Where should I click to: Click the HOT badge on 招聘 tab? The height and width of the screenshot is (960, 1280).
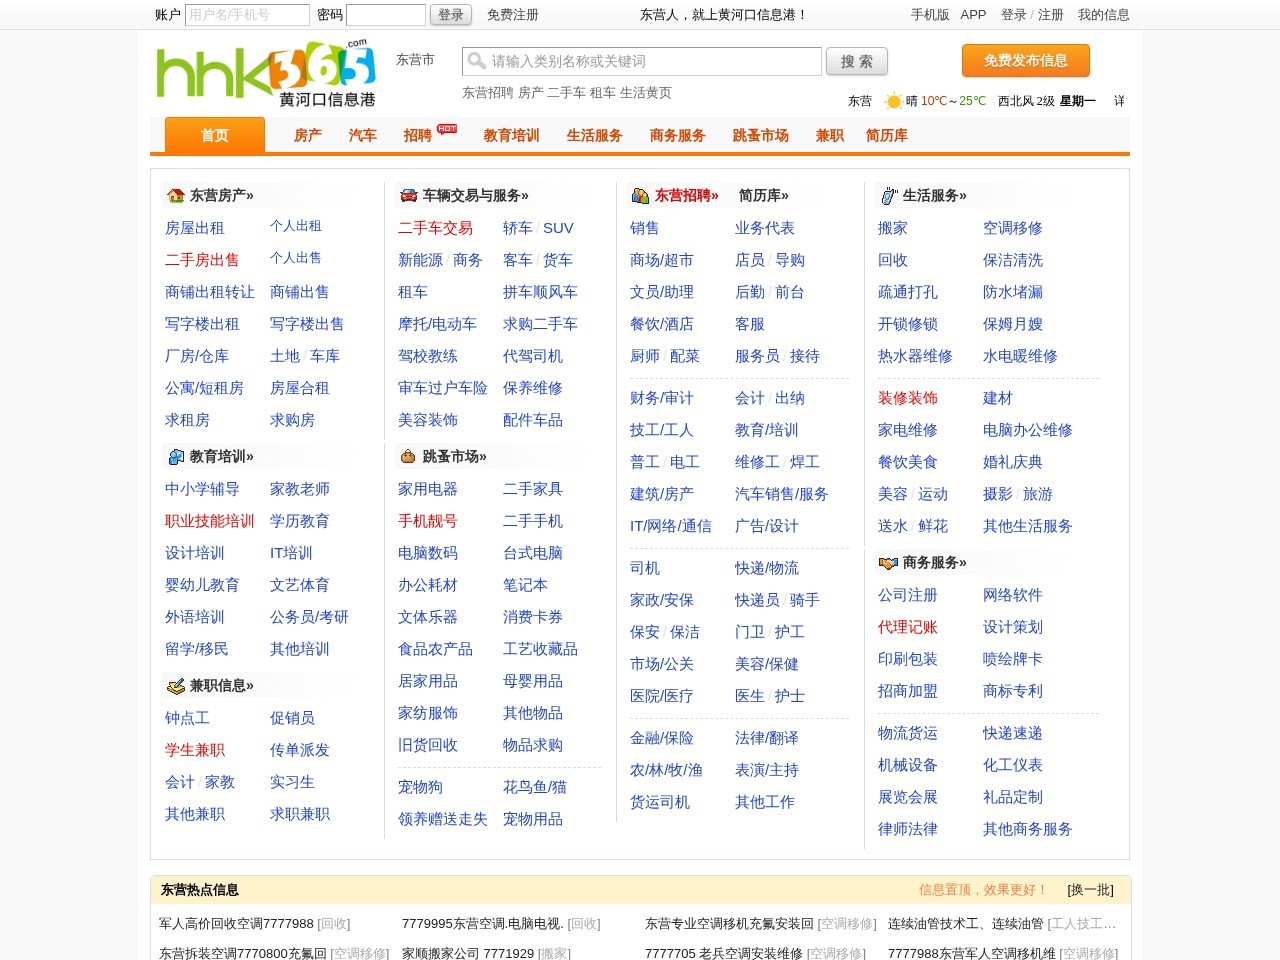(447, 129)
